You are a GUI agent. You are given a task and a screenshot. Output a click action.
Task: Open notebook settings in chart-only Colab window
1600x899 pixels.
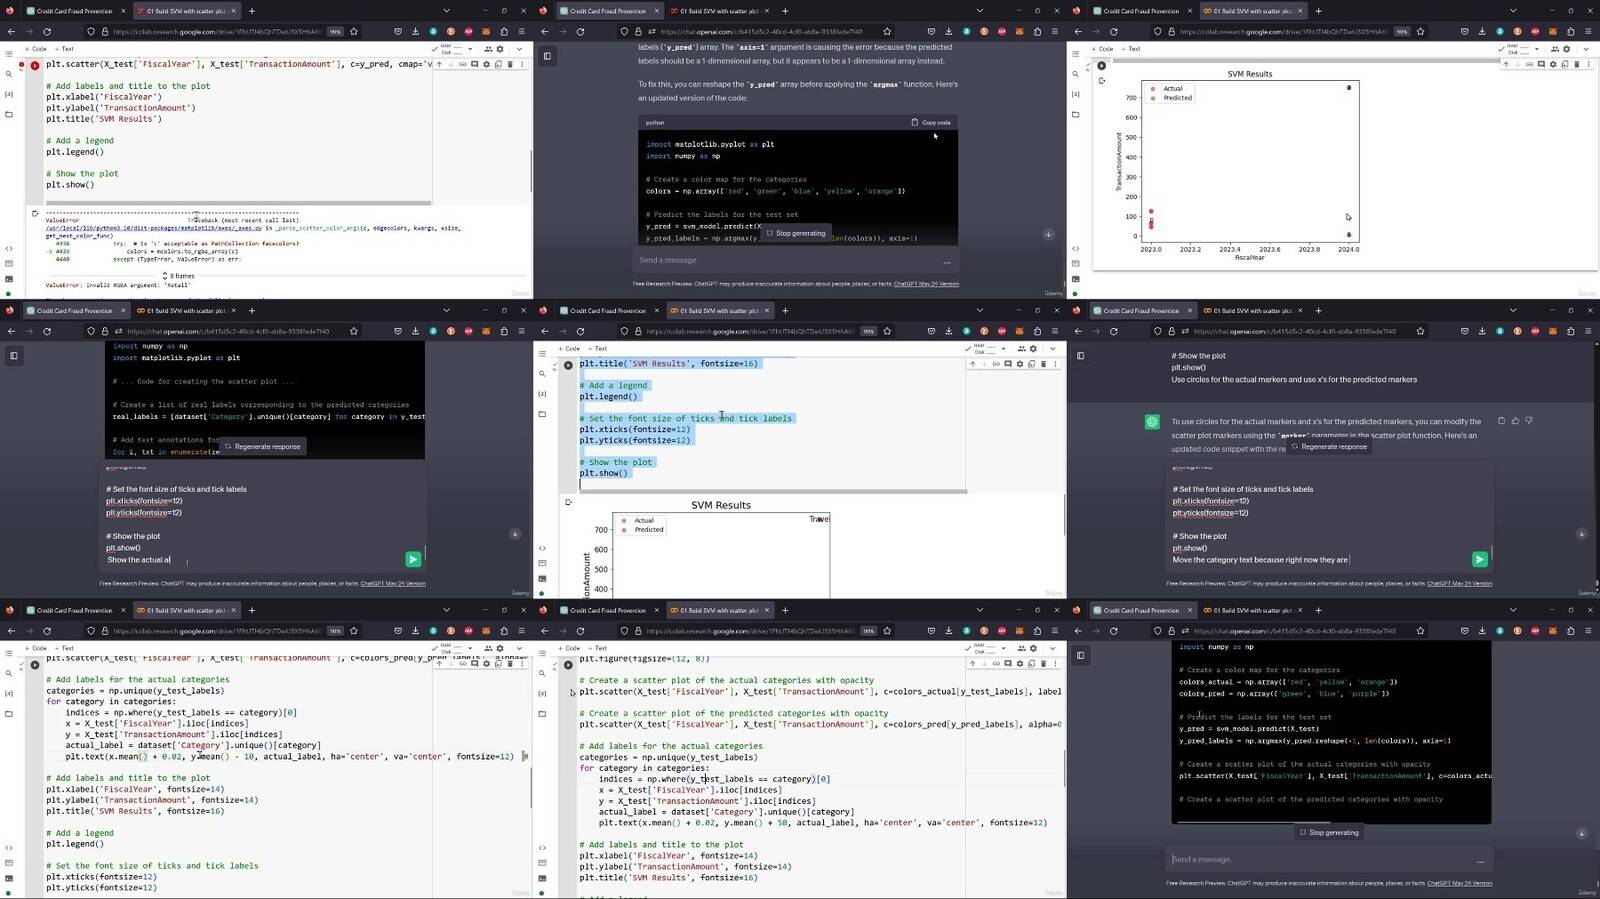point(1567,48)
